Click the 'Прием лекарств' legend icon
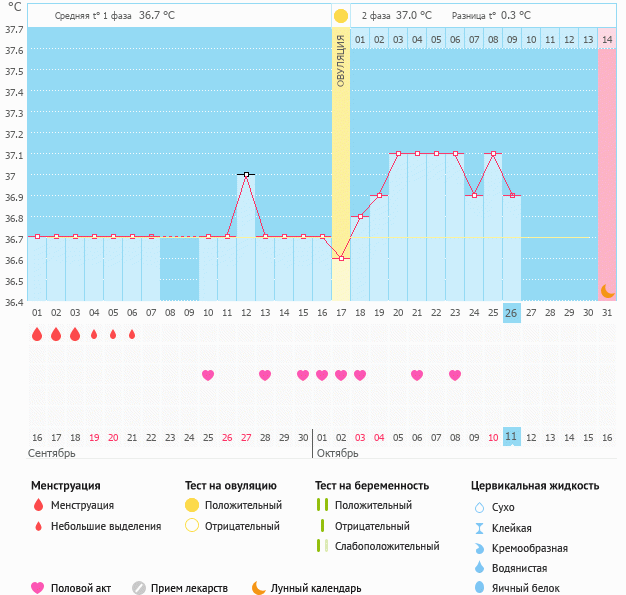626x595 pixels. click(x=139, y=589)
